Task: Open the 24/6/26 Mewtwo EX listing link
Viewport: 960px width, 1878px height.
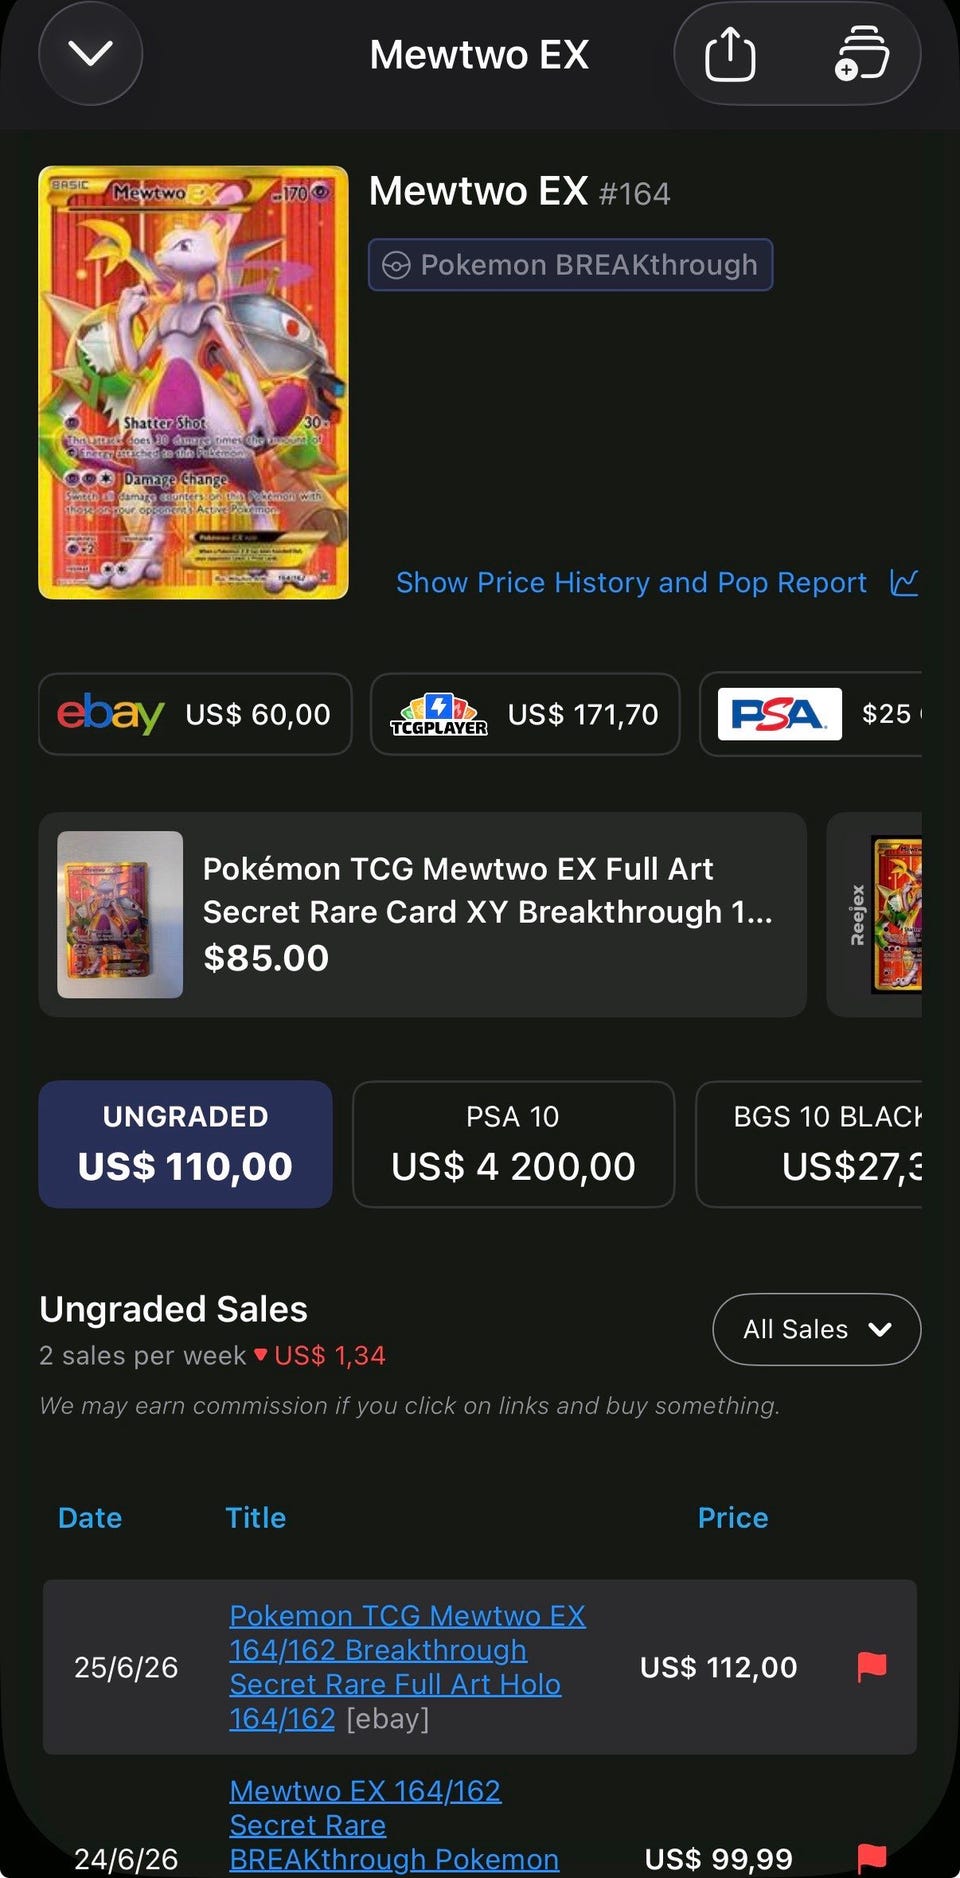Action: pos(394,1825)
